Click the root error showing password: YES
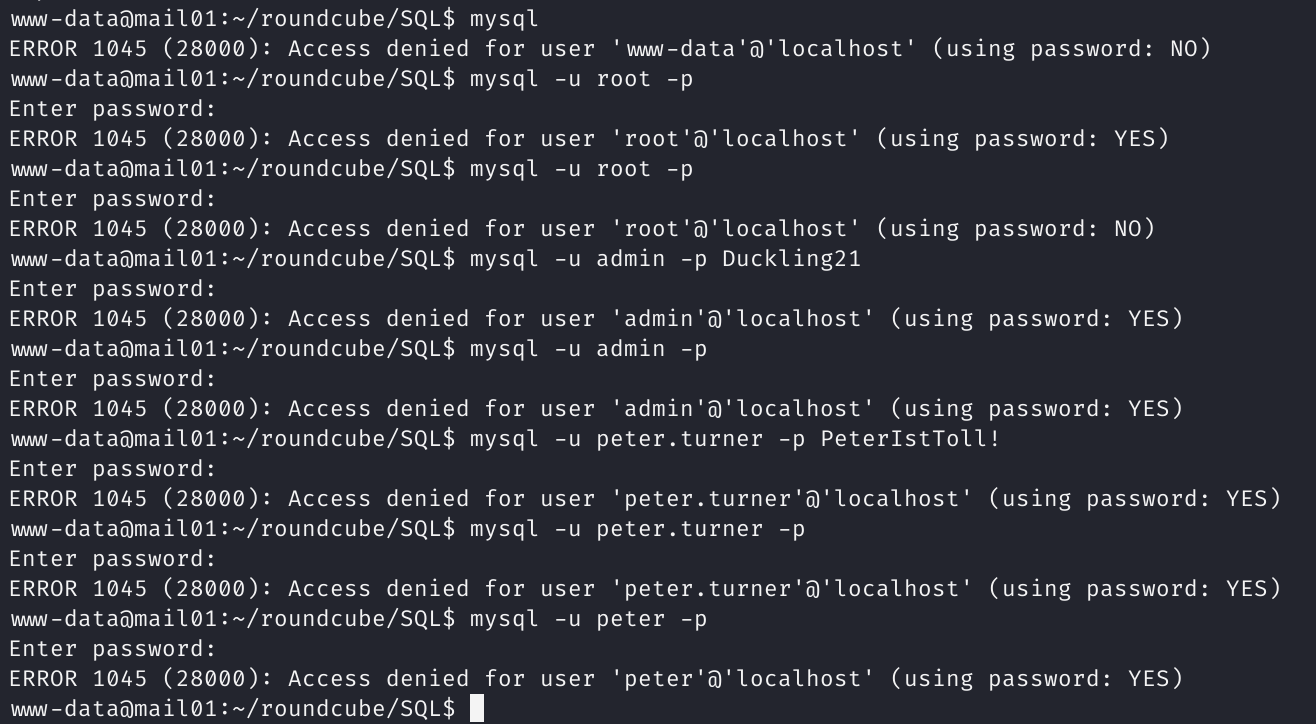The image size is (1316, 724). coord(588,139)
